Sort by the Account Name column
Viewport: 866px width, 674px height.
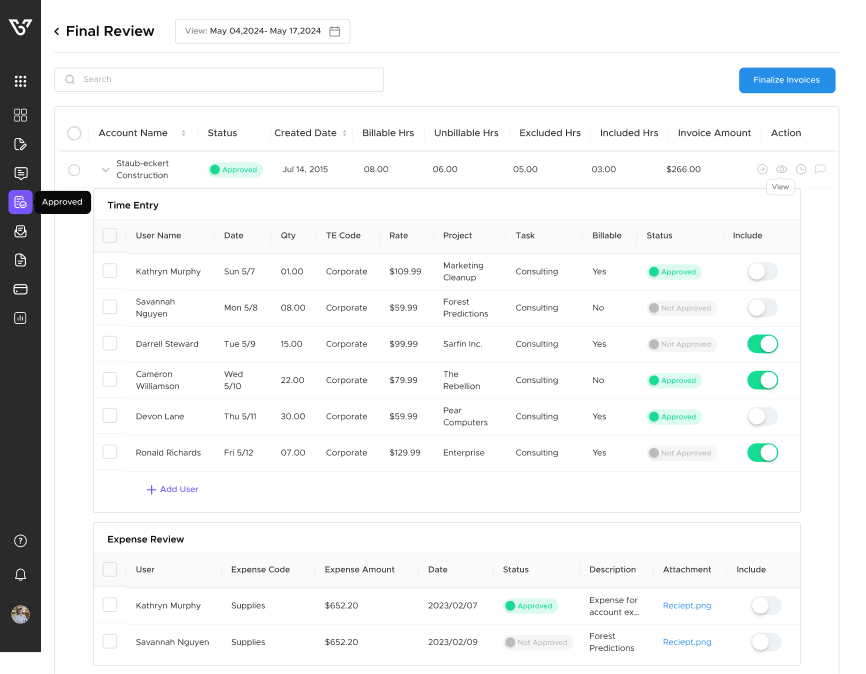click(183, 133)
